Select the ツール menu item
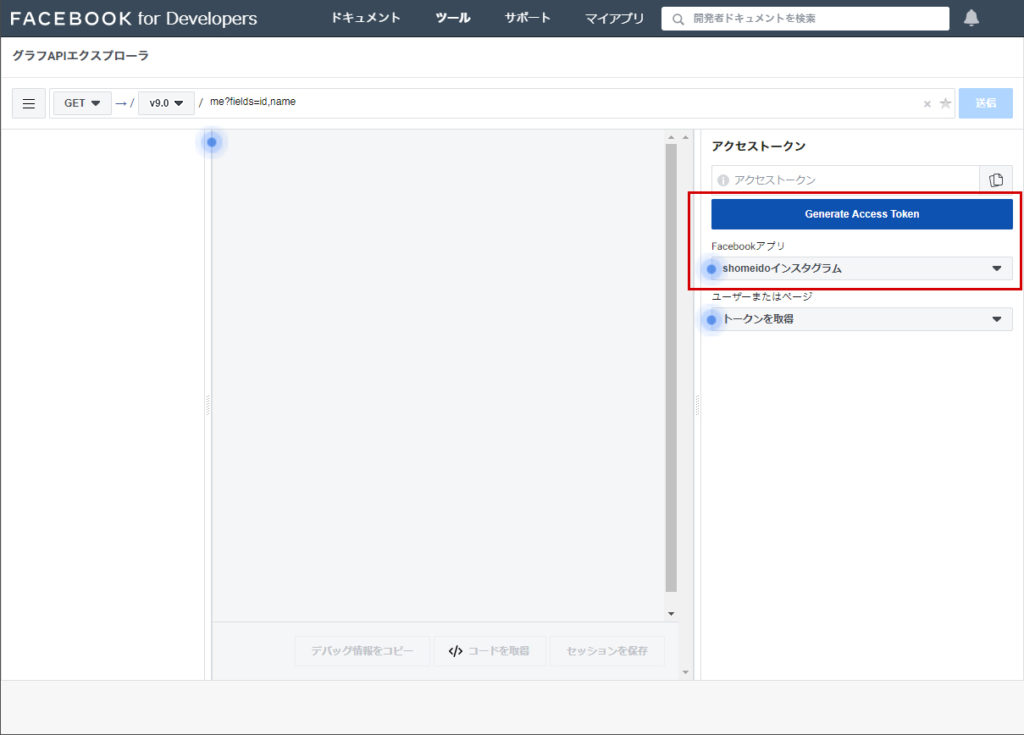 (x=453, y=18)
